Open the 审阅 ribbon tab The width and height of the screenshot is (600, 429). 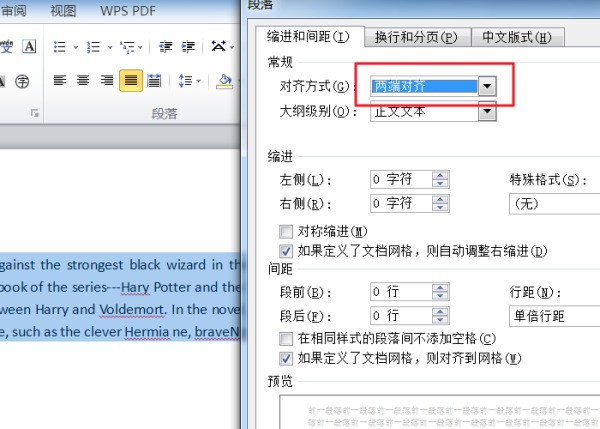[x=14, y=11]
